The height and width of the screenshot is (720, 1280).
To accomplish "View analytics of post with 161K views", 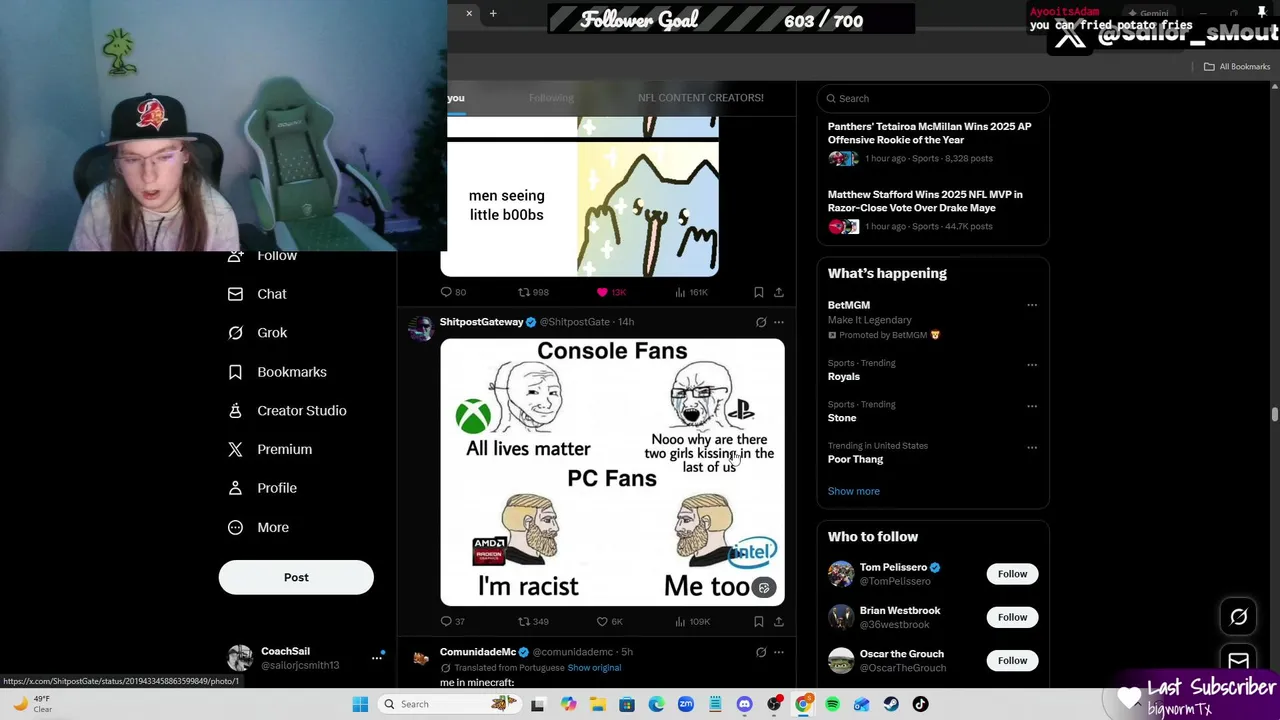I will (691, 292).
